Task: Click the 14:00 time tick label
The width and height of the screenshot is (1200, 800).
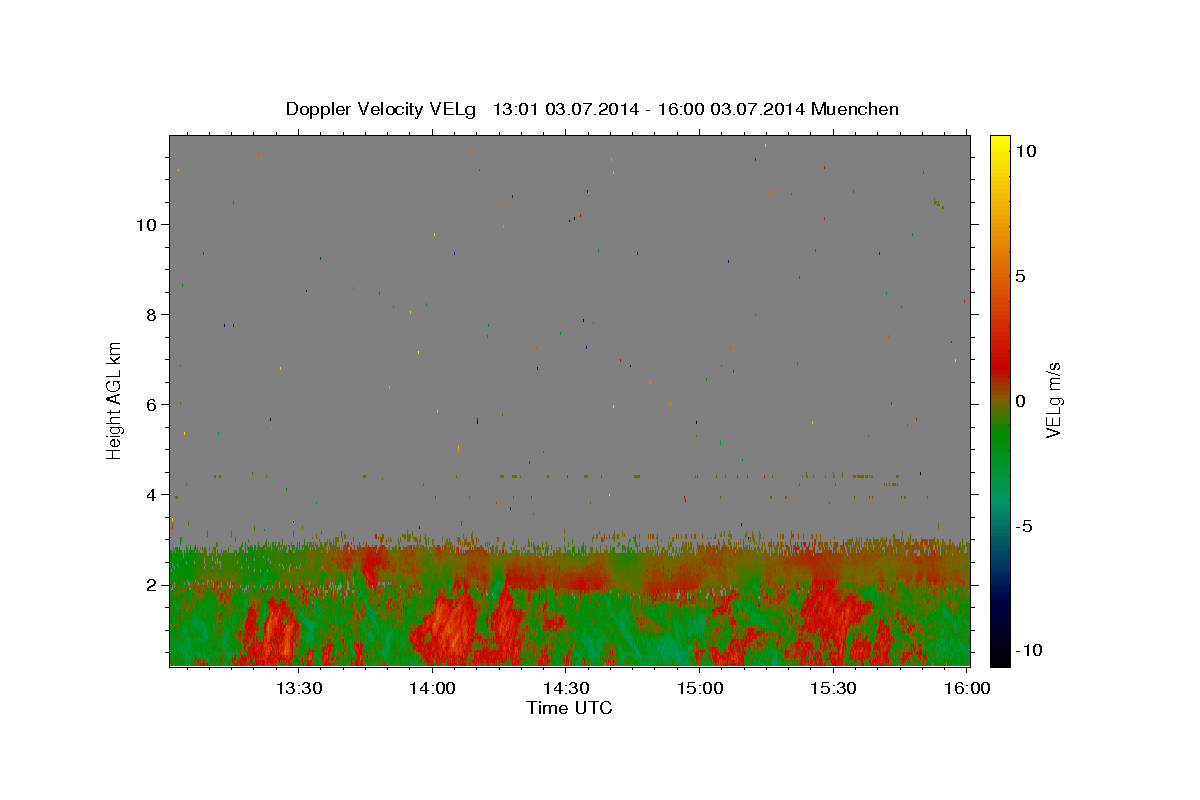Action: click(x=433, y=688)
